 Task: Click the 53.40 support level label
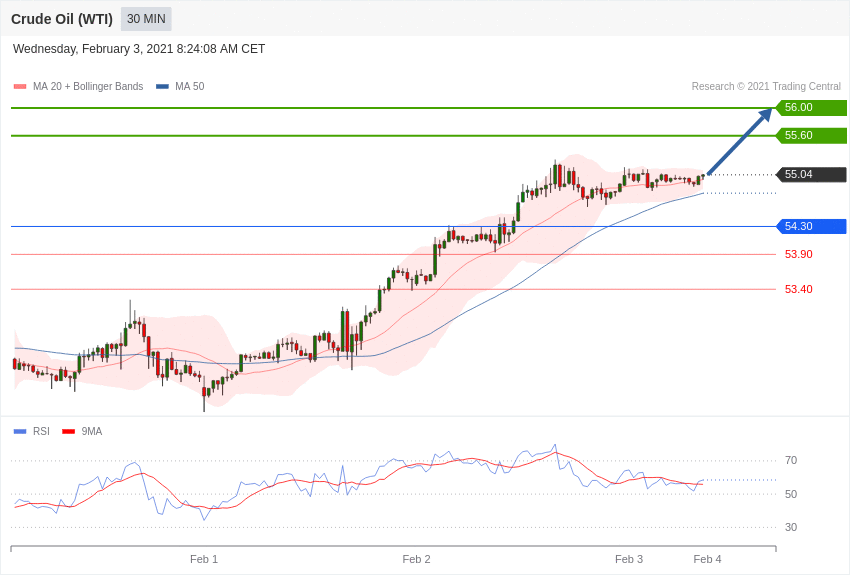point(798,290)
